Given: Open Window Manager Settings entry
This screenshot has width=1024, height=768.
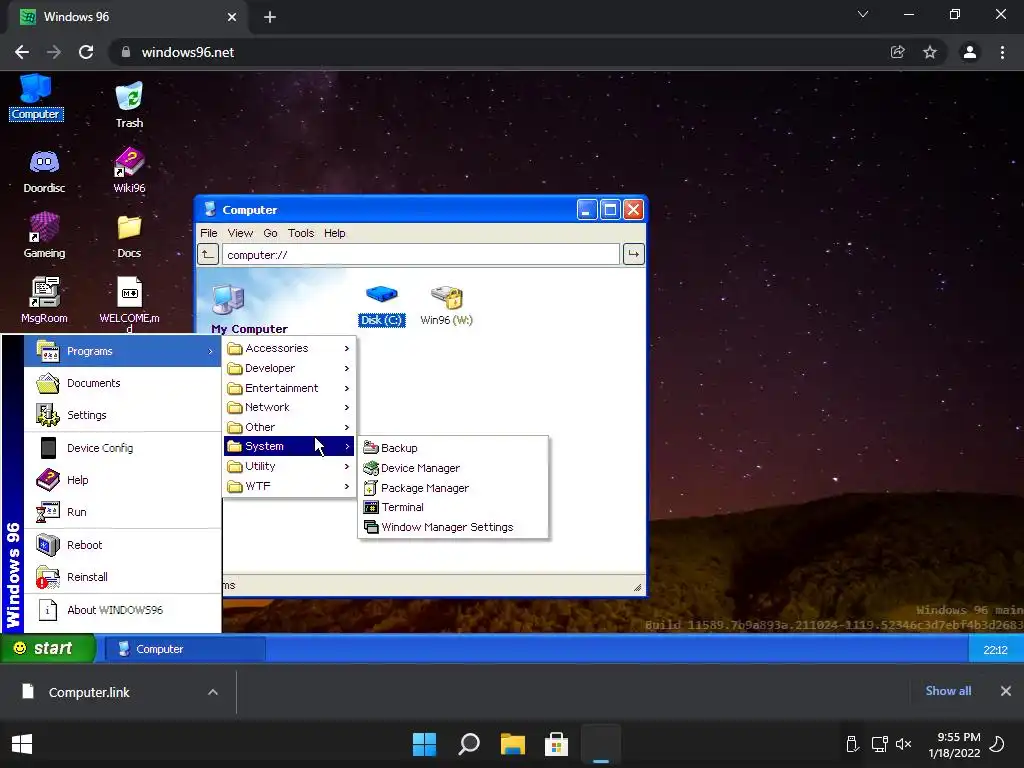Looking at the screenshot, I should pyautogui.click(x=453, y=527).
